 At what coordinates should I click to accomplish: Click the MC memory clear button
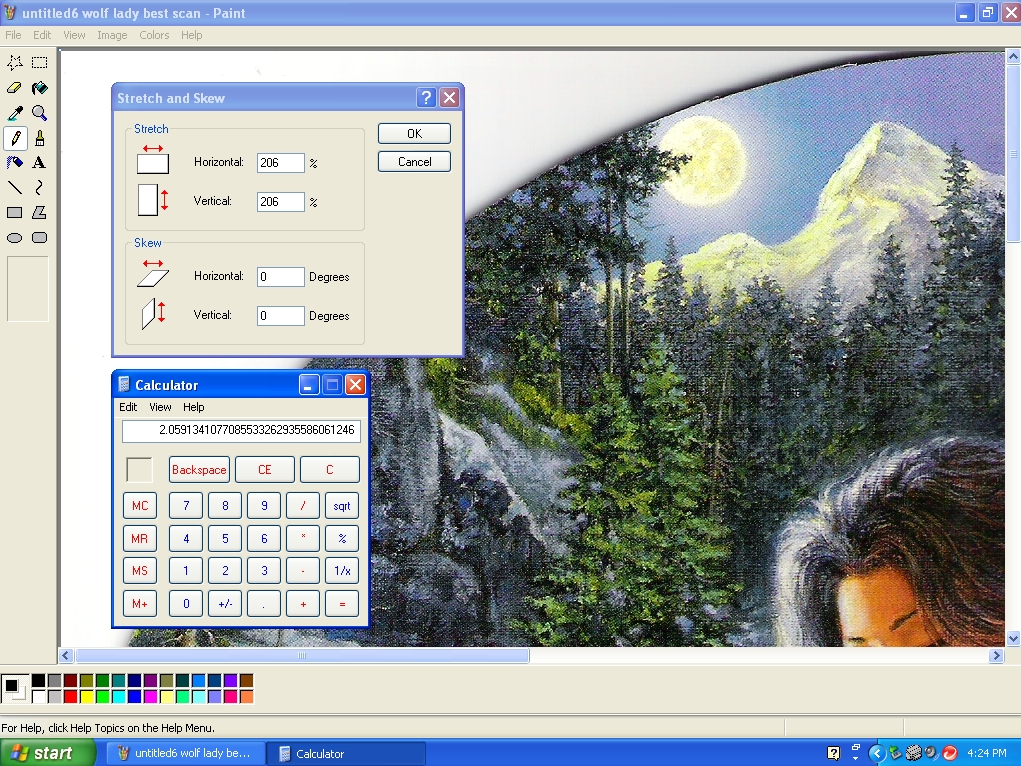click(140, 506)
